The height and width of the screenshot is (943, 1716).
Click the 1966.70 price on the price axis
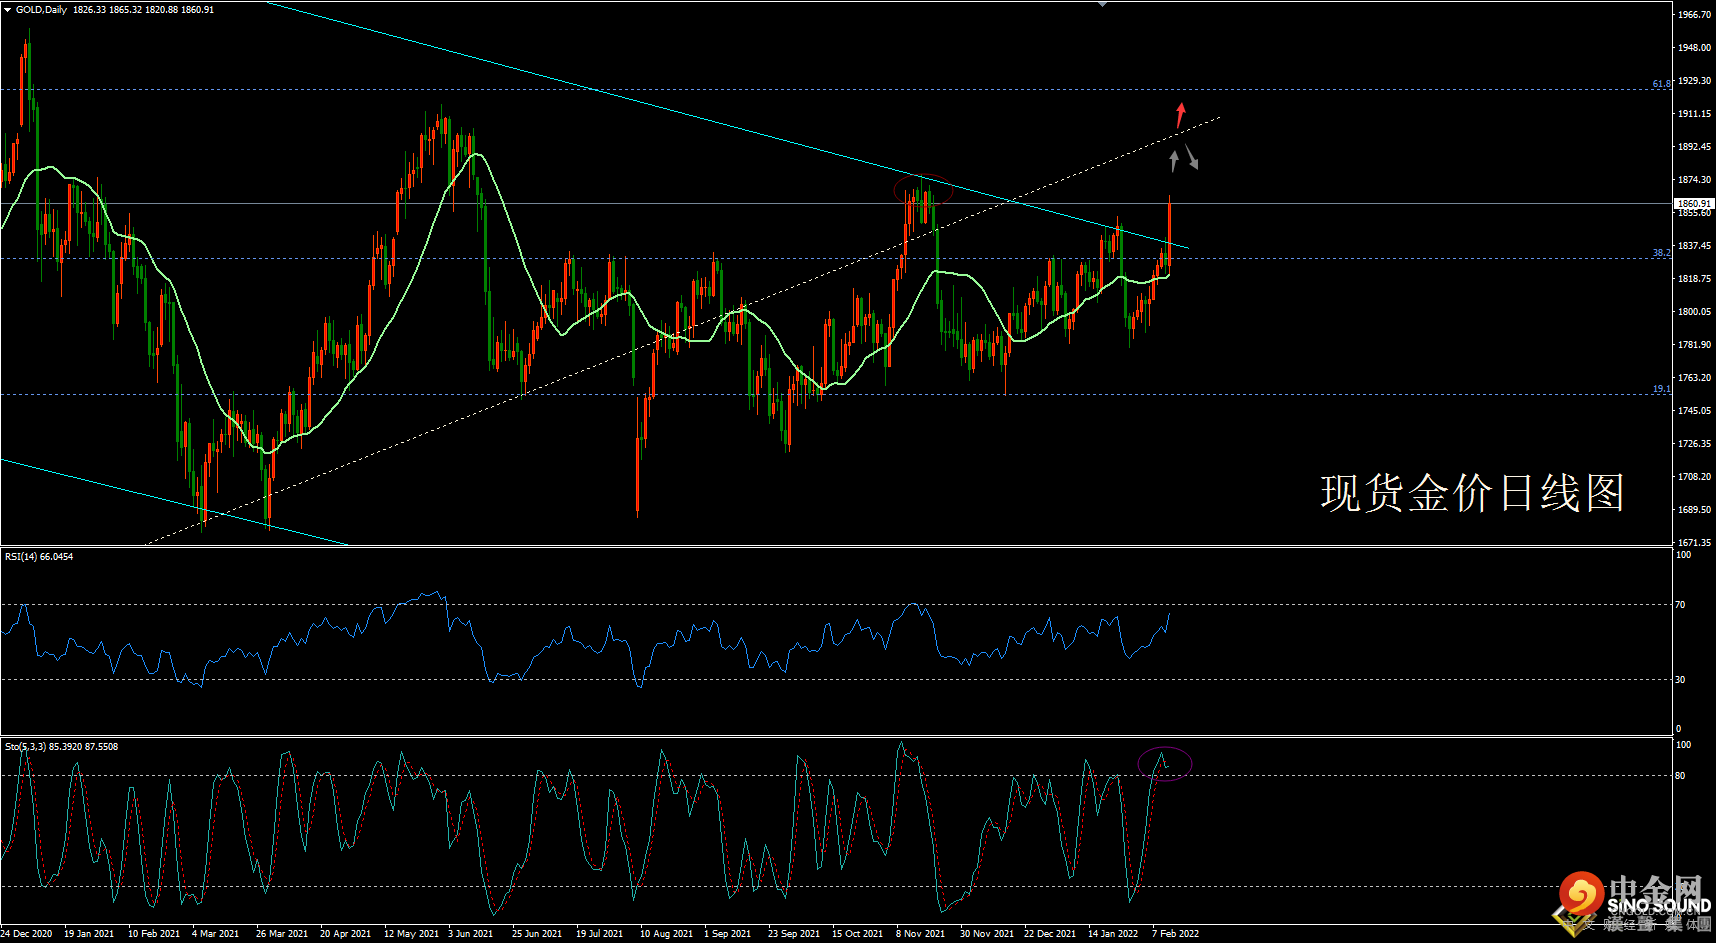pos(1694,15)
